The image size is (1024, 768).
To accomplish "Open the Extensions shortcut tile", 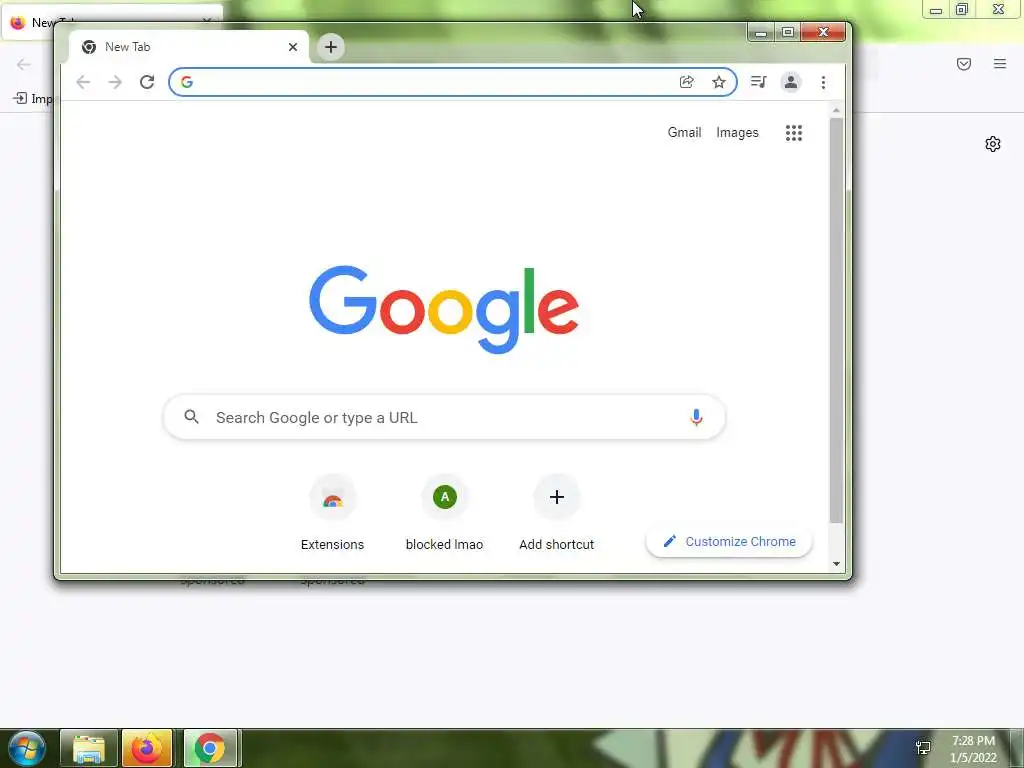I will (x=332, y=513).
